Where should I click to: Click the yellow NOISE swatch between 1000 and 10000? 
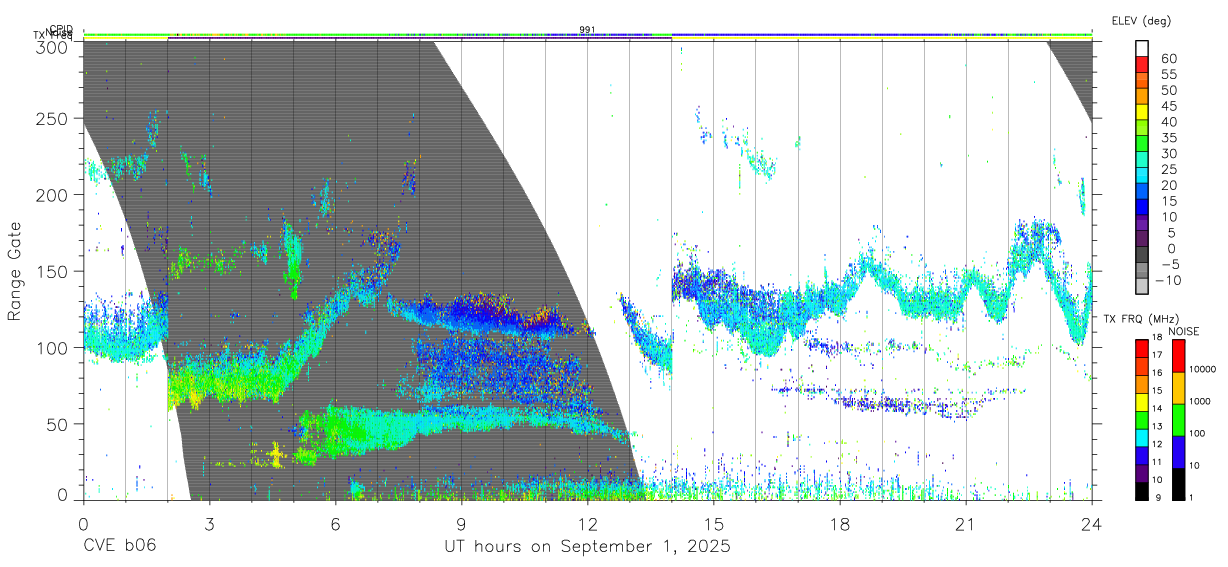pos(1178,387)
